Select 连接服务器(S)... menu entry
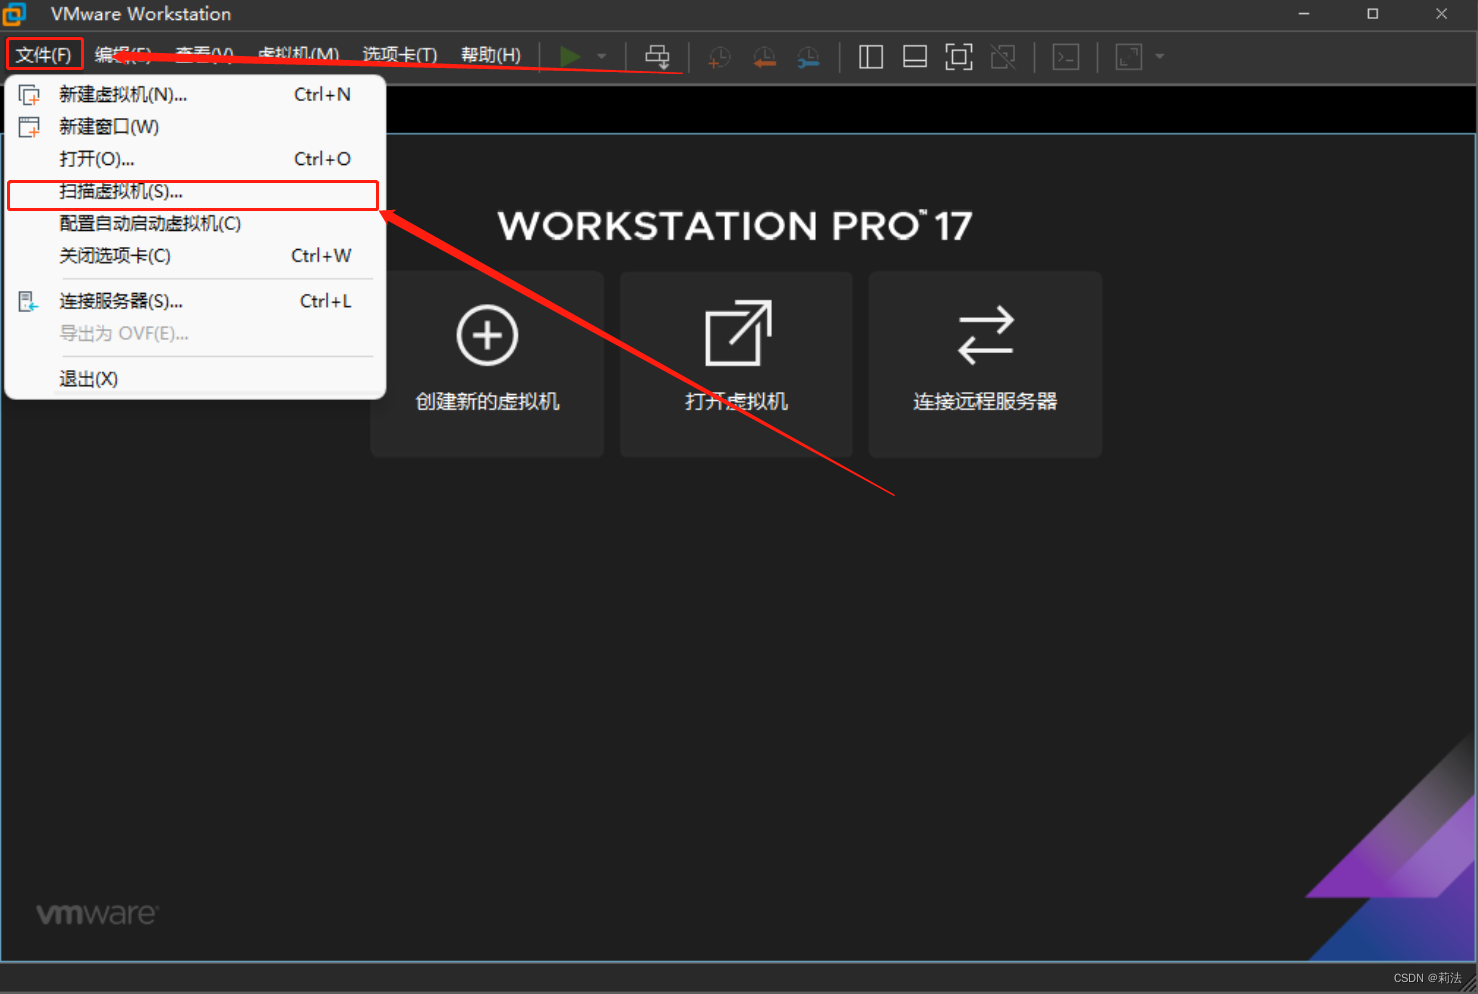The image size is (1478, 994). (x=195, y=301)
